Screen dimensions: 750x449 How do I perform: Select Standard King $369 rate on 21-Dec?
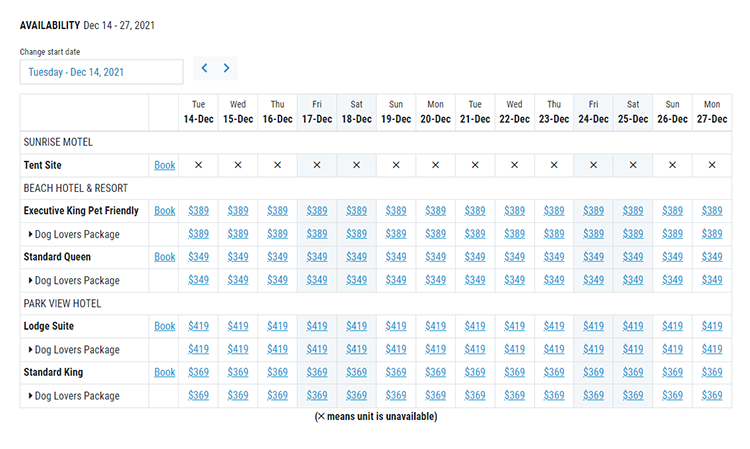tap(475, 372)
